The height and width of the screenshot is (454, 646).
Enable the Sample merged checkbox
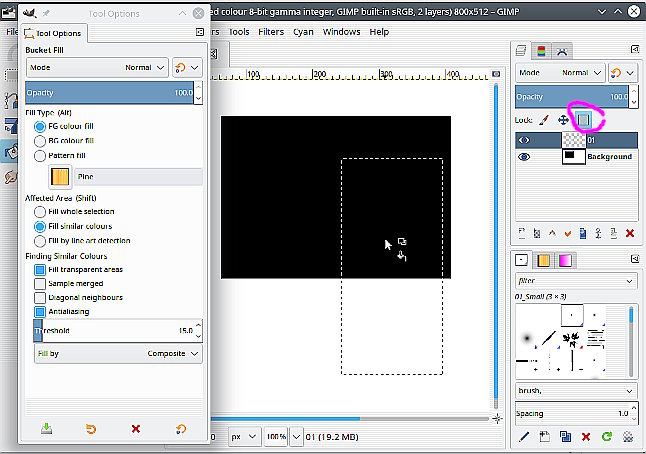(x=40, y=283)
